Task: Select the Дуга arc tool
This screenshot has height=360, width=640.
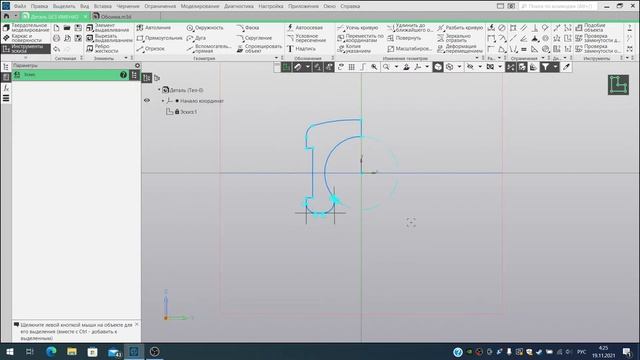Action: 196,38
